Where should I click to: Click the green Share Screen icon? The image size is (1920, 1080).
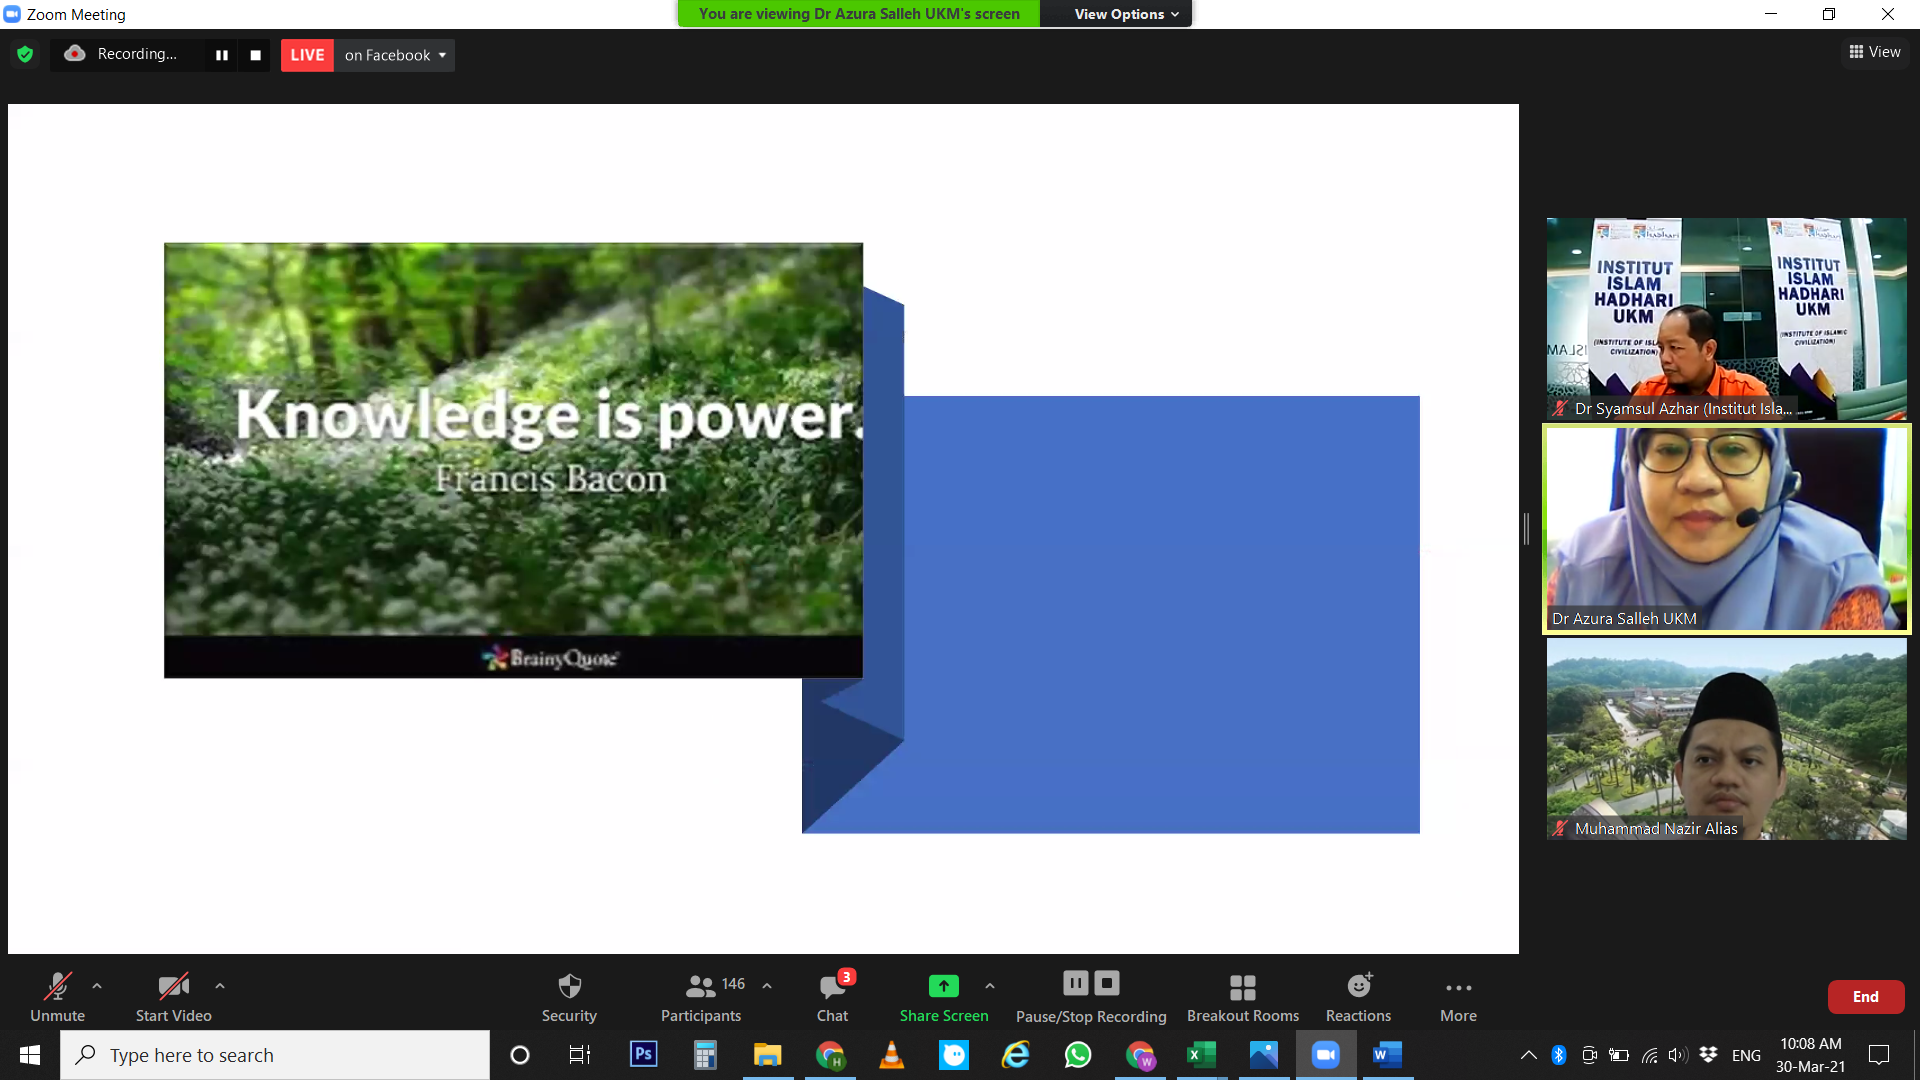(x=943, y=987)
